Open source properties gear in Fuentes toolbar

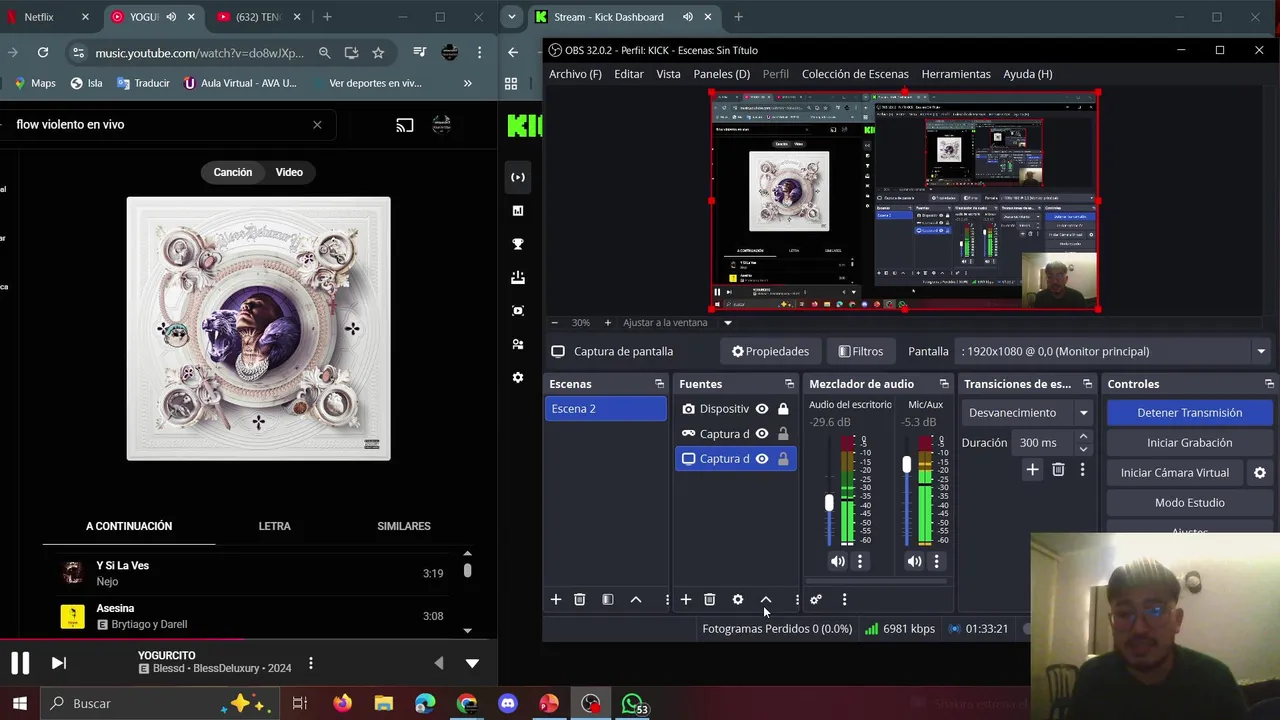click(738, 599)
